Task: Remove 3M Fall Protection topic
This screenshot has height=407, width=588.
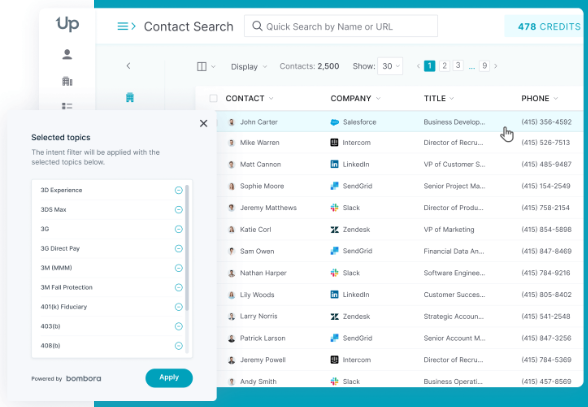Action: click(178, 288)
